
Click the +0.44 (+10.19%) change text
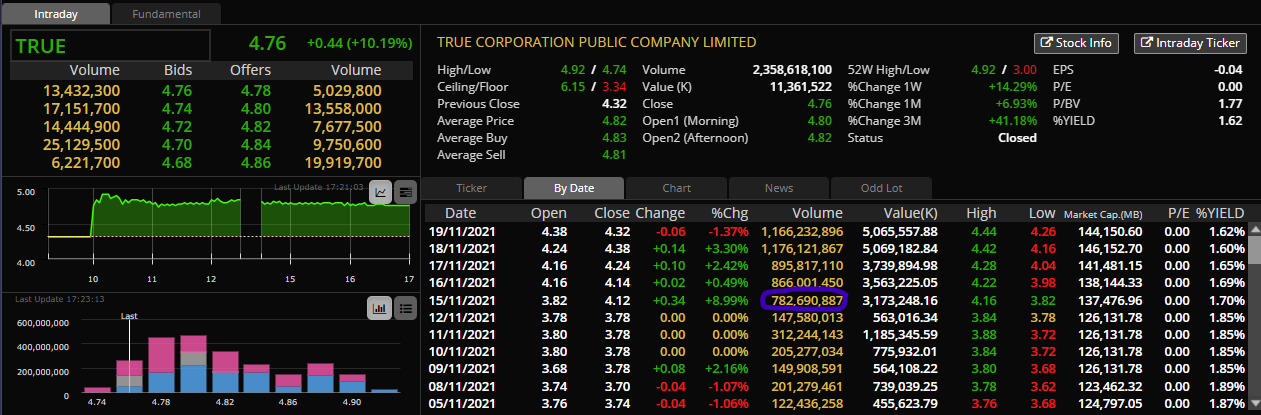coord(359,43)
